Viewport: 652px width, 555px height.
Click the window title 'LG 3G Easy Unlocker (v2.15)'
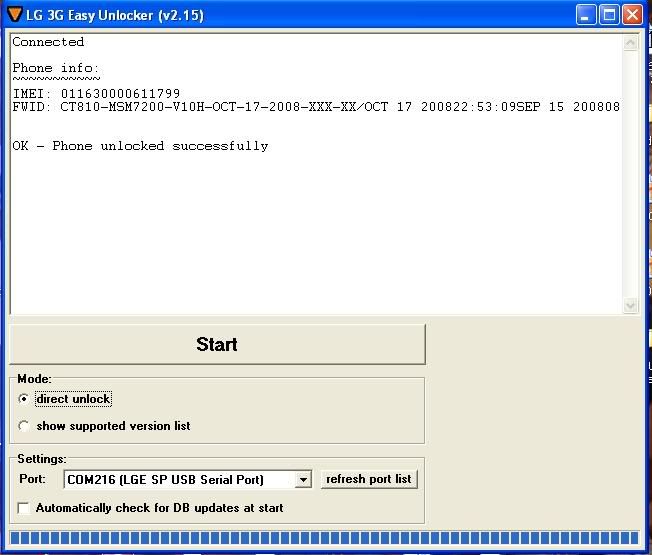click(115, 15)
